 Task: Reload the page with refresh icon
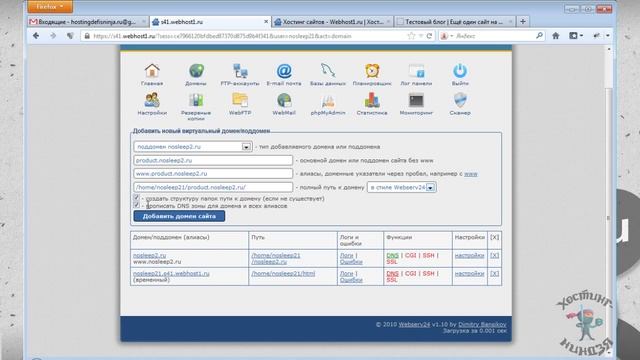[x=429, y=36]
